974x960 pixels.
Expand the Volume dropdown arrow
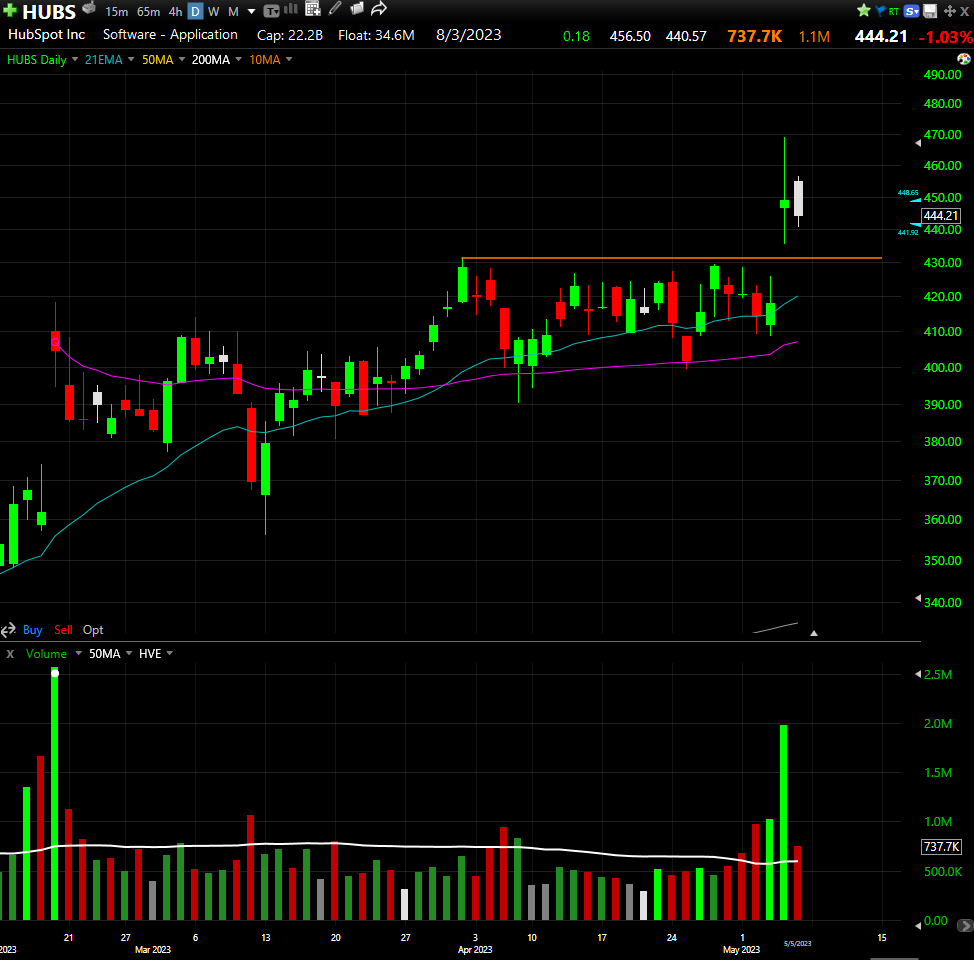pos(78,654)
